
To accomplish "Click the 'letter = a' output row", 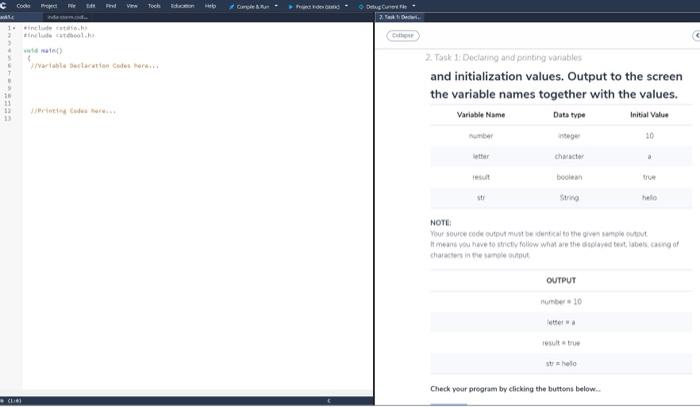I will pyautogui.click(x=561, y=322).
